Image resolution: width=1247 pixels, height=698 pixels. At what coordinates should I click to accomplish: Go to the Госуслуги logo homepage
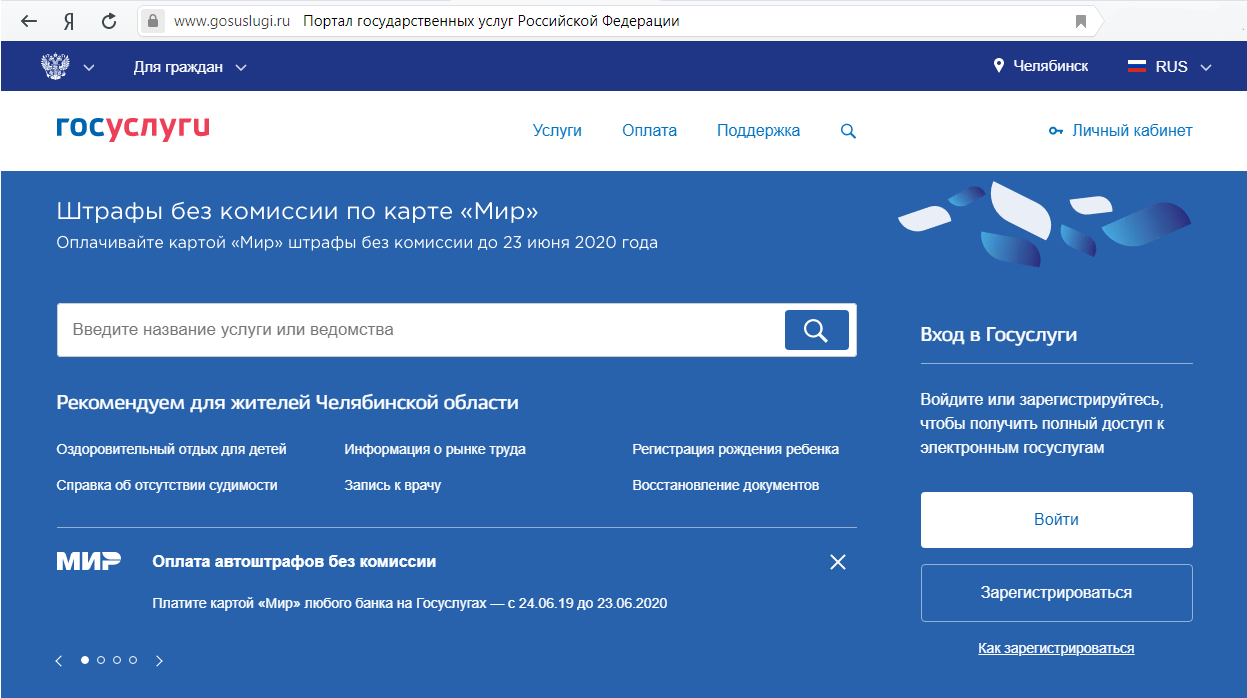tap(133, 127)
